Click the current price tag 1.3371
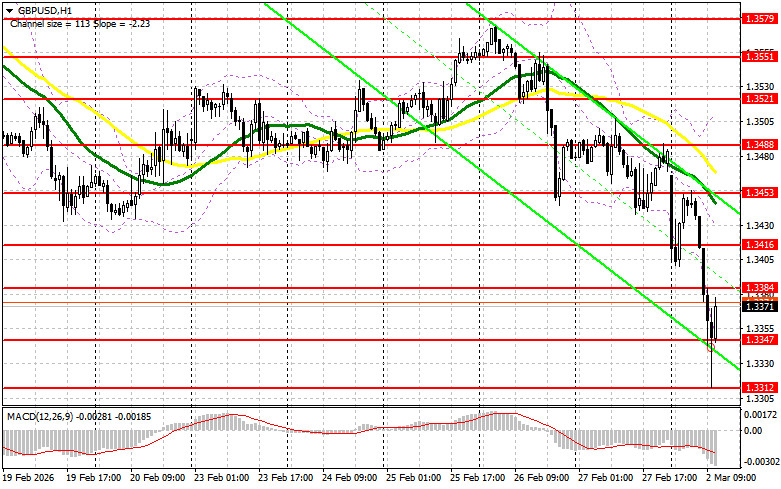The width and height of the screenshot is (781, 489). pyautogui.click(x=759, y=306)
